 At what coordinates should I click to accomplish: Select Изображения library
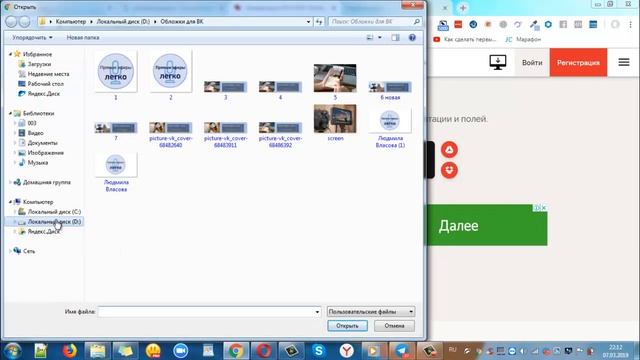coord(45,153)
